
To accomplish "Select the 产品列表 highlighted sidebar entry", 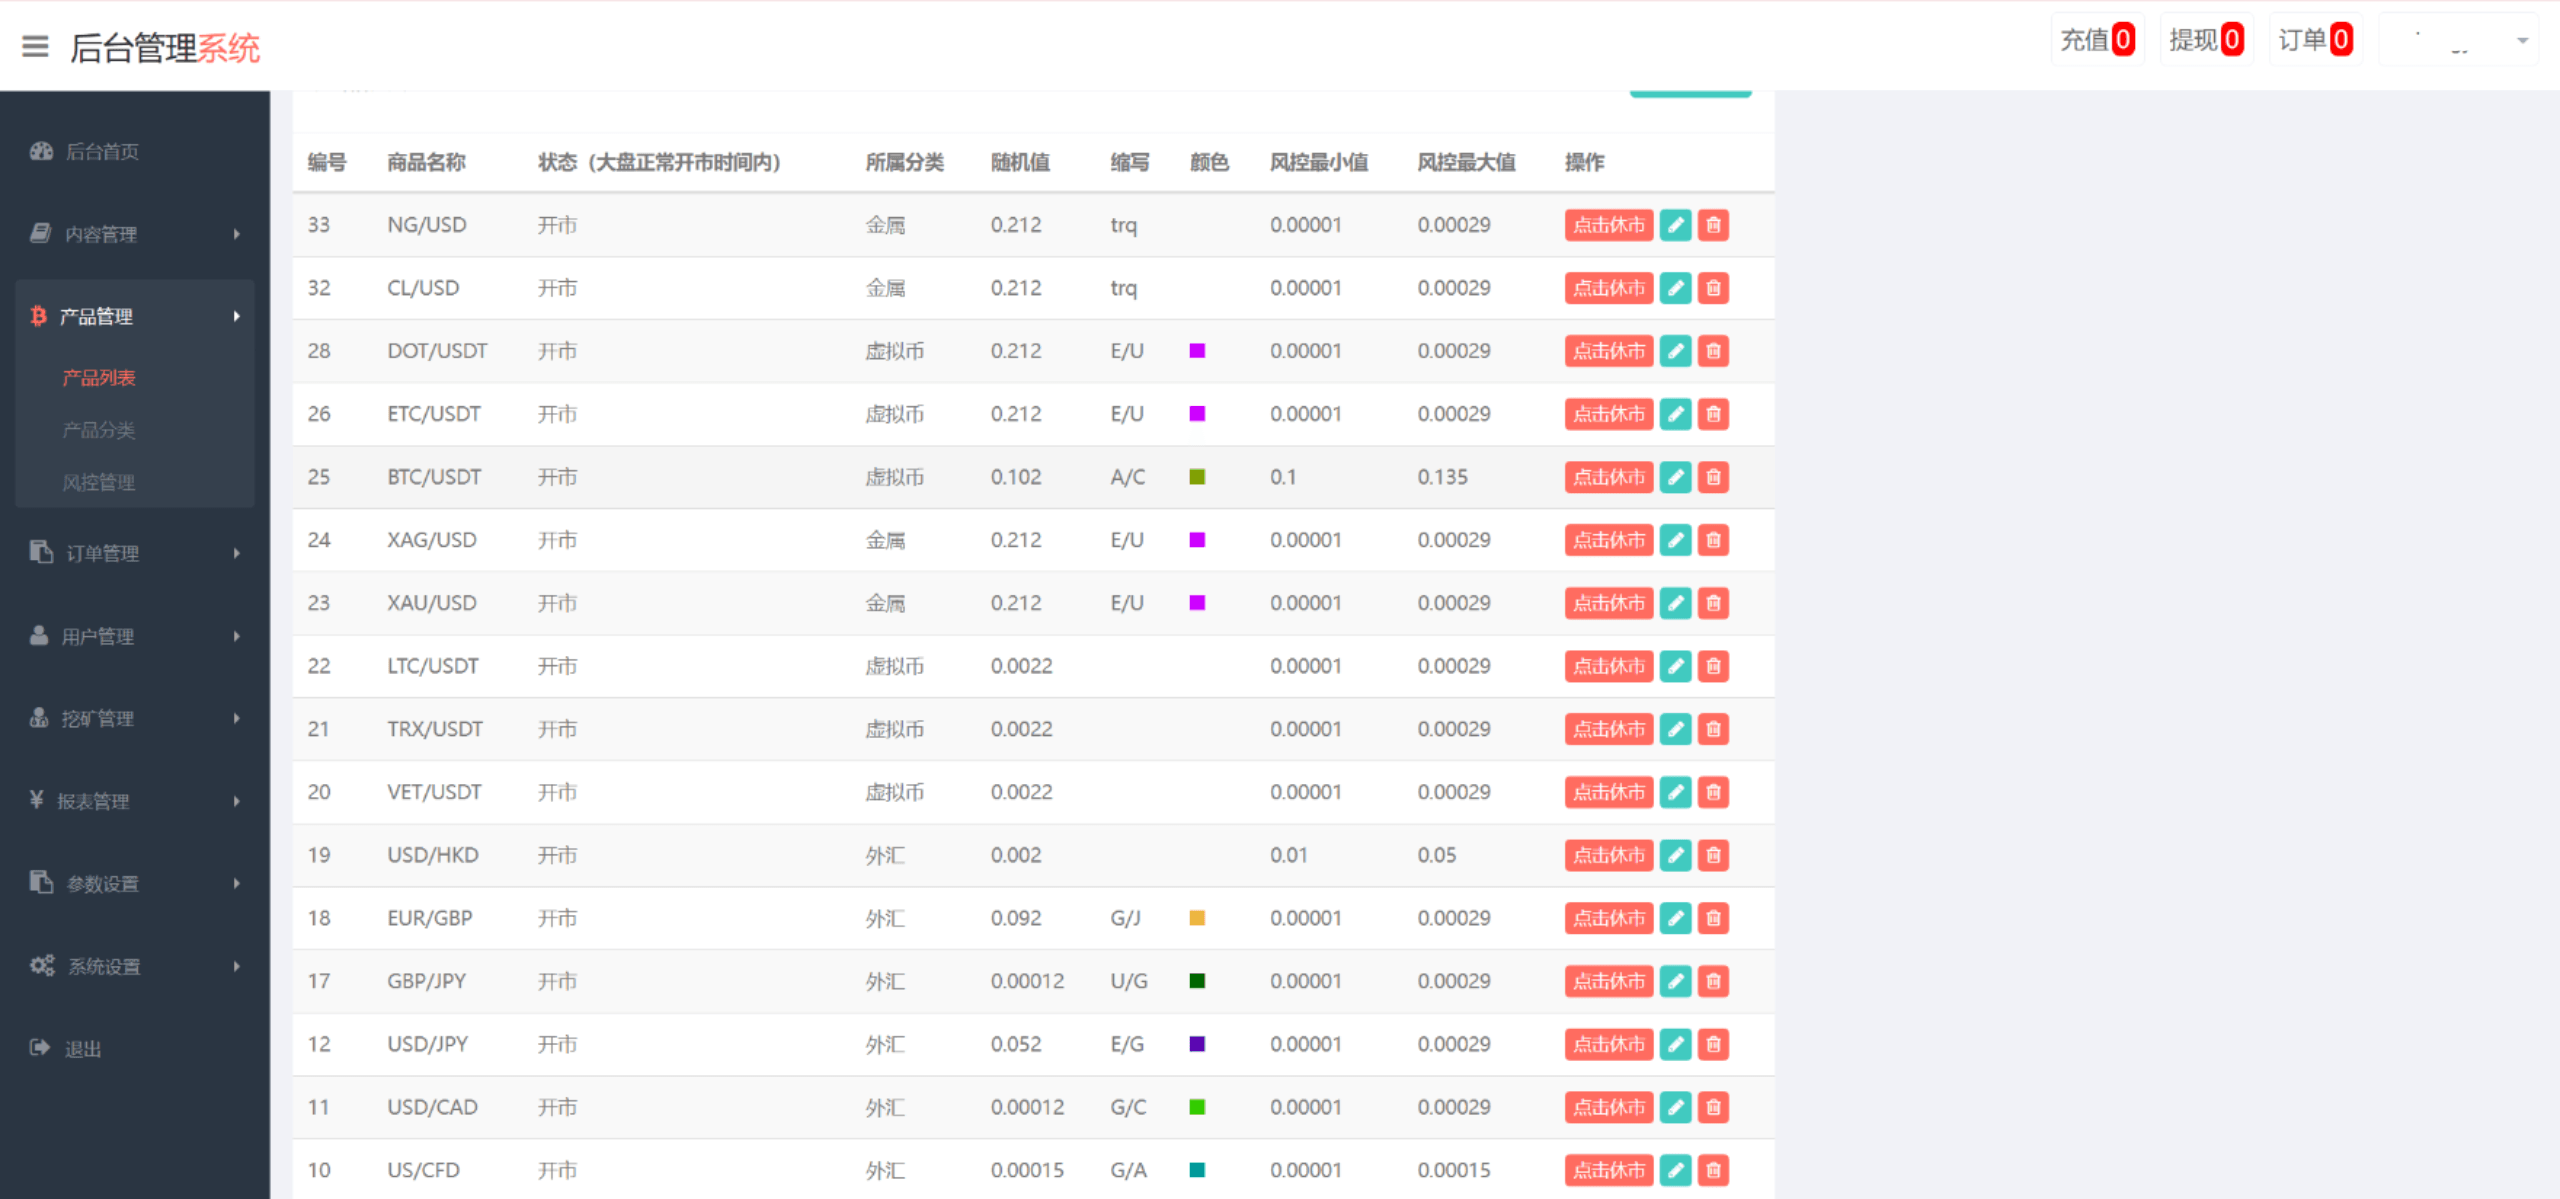I will click(97, 378).
